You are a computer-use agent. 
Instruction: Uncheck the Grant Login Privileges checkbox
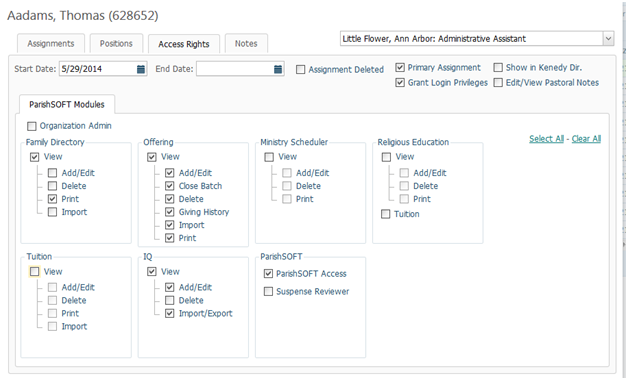pyautogui.click(x=400, y=82)
